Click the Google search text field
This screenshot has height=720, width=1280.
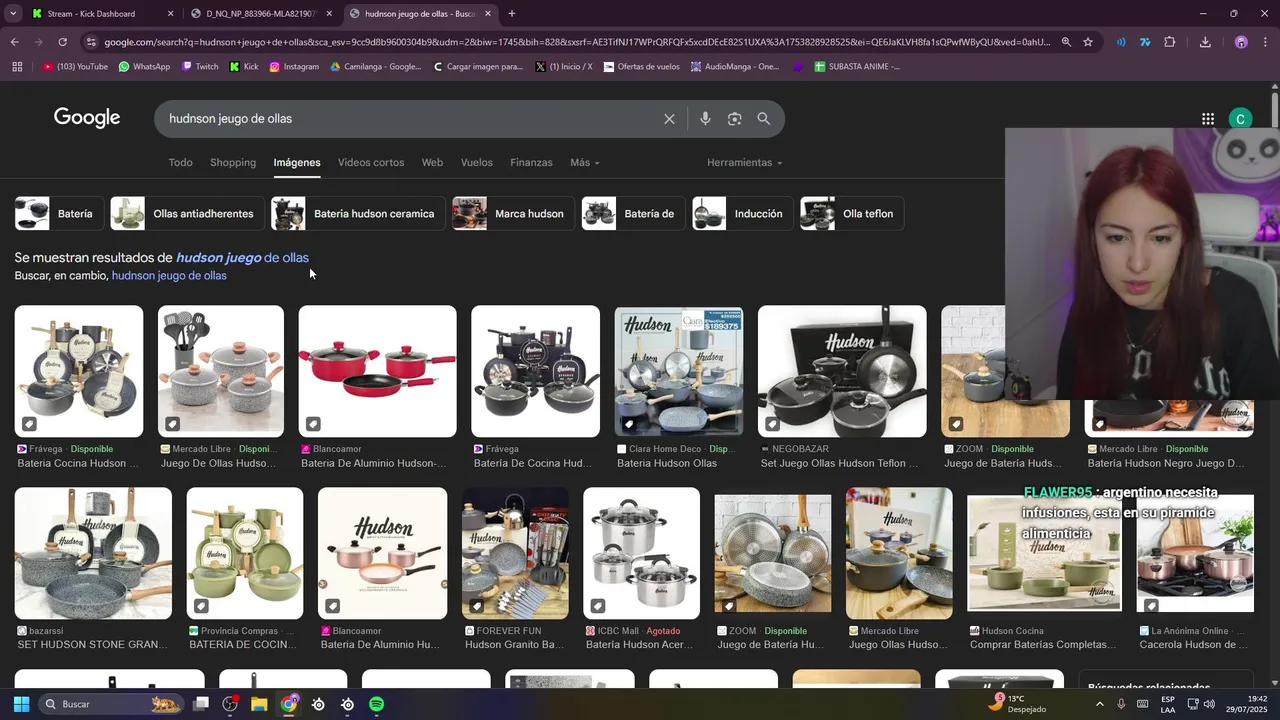click(x=410, y=119)
